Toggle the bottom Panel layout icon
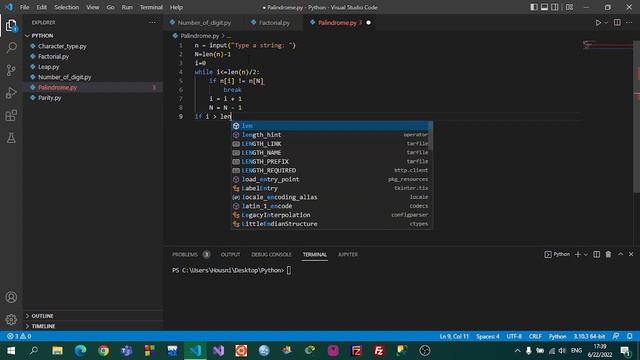 point(544,7)
